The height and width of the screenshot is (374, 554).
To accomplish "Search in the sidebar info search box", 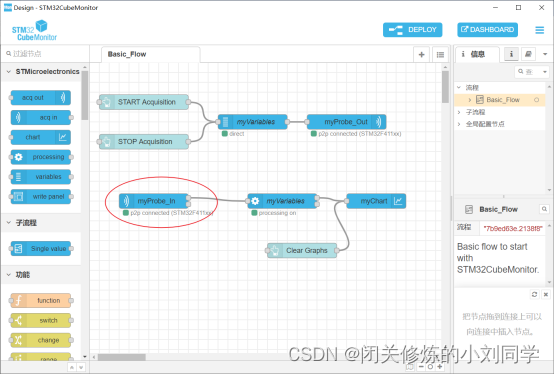I will coord(528,72).
